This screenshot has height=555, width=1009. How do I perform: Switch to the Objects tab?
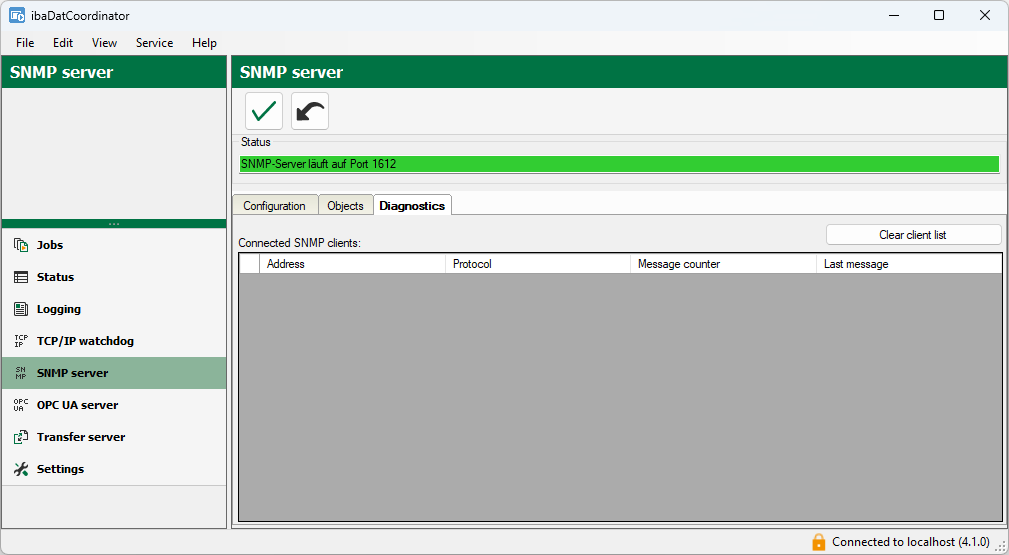tap(346, 205)
